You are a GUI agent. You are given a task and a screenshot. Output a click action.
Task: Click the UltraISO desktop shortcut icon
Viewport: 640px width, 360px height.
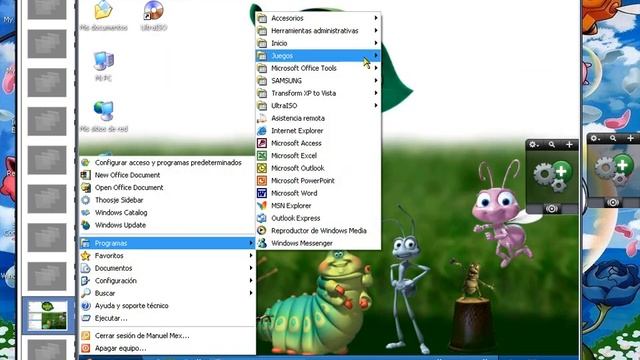click(x=154, y=11)
